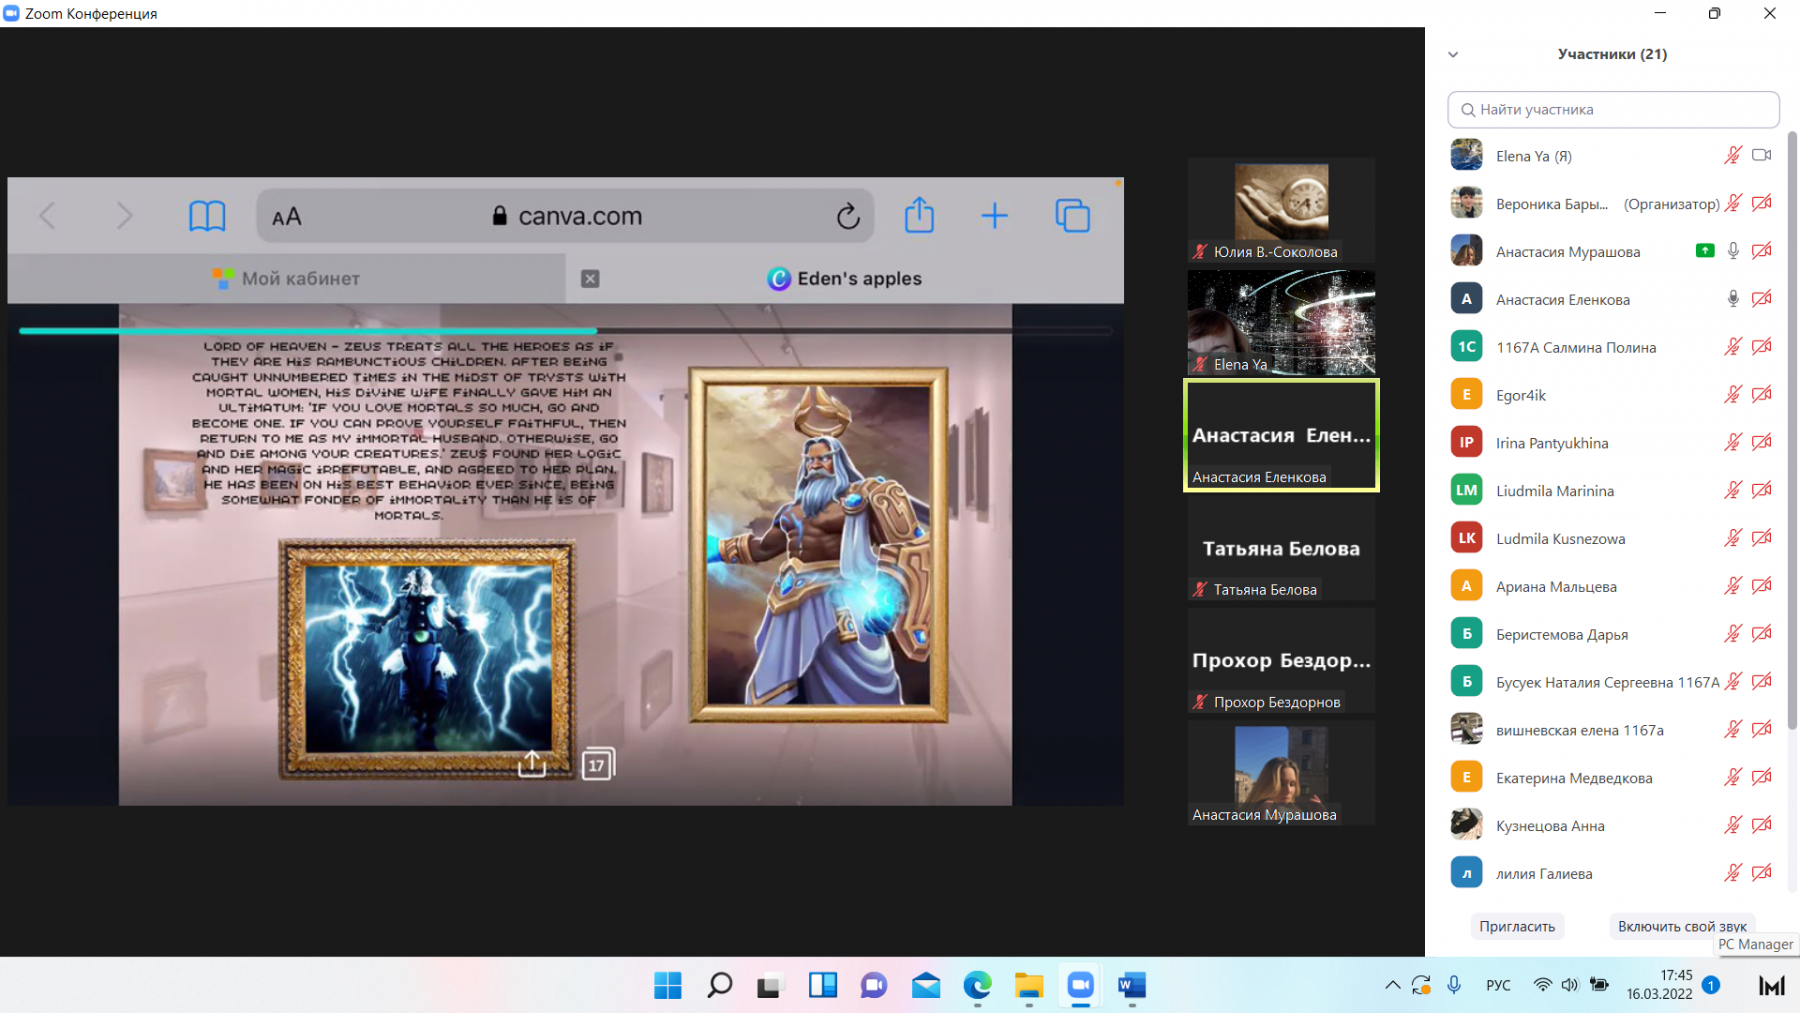Click muted mic icon for Кузнецова Анна
The width and height of the screenshot is (1800, 1013).
(x=1733, y=825)
